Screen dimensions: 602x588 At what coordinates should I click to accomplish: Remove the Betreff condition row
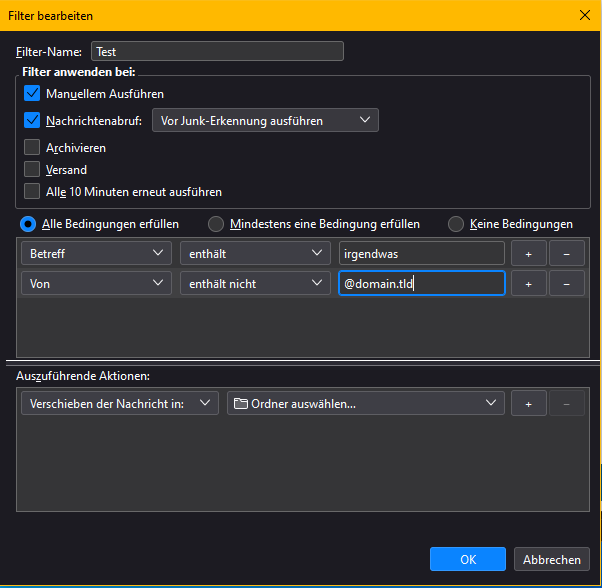point(566,254)
